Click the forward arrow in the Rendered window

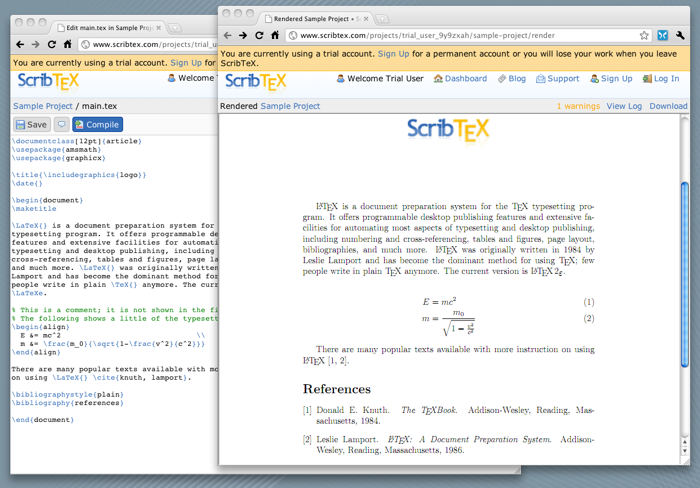[x=243, y=35]
